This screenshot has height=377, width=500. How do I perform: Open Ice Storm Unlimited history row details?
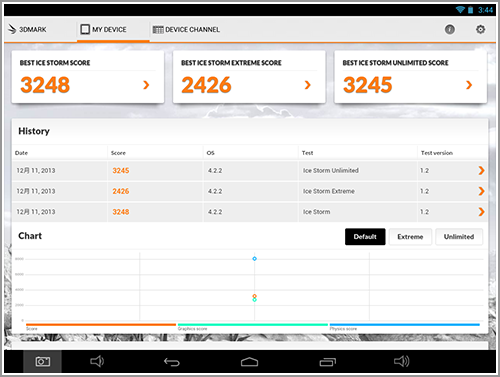pyautogui.click(x=250, y=171)
